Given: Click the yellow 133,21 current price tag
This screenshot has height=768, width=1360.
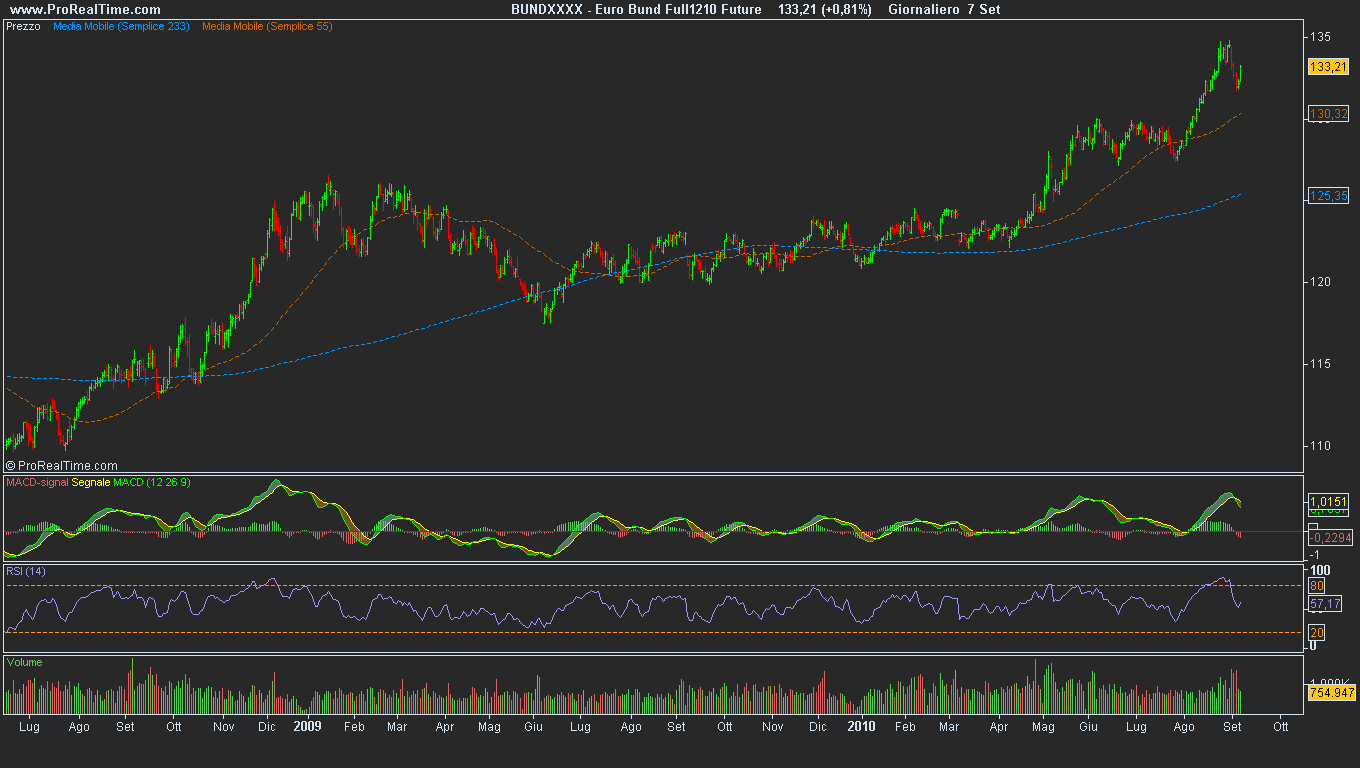Looking at the screenshot, I should (x=1329, y=67).
